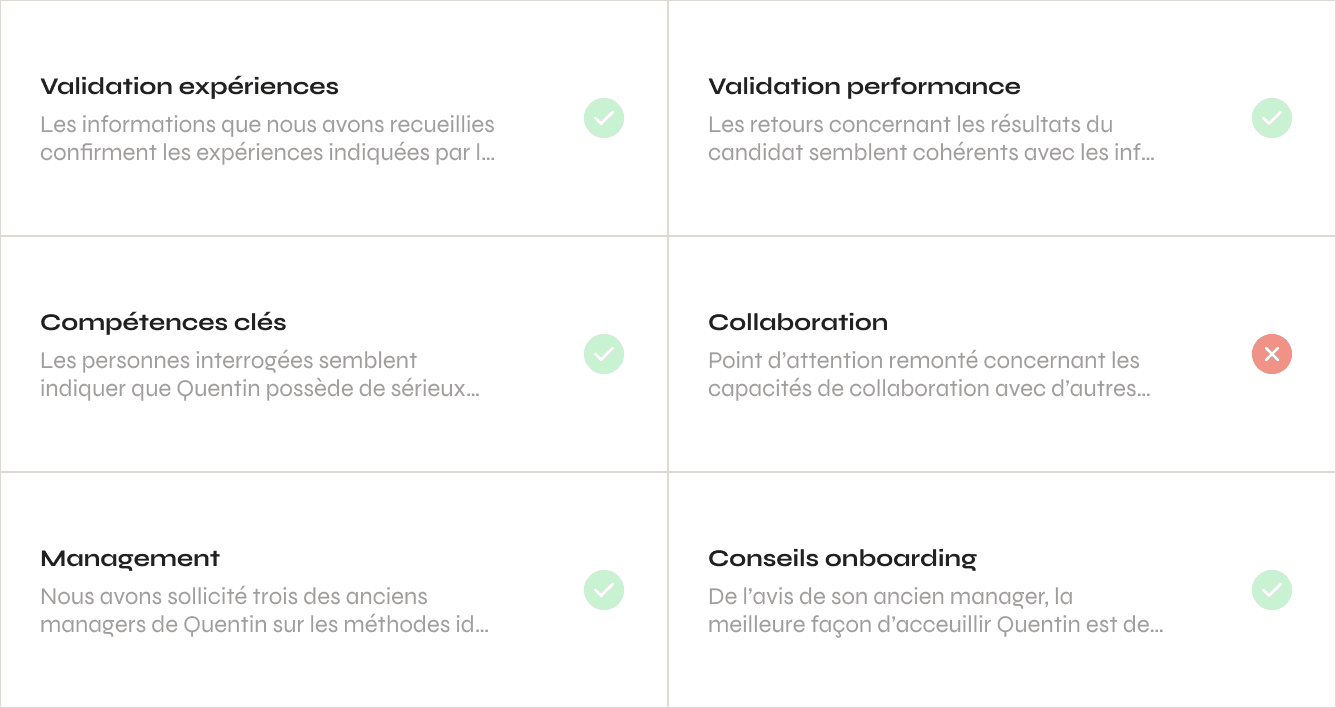Open the Validation performance heading
Viewport: 1336px width, 708px height.
pyautogui.click(x=864, y=87)
